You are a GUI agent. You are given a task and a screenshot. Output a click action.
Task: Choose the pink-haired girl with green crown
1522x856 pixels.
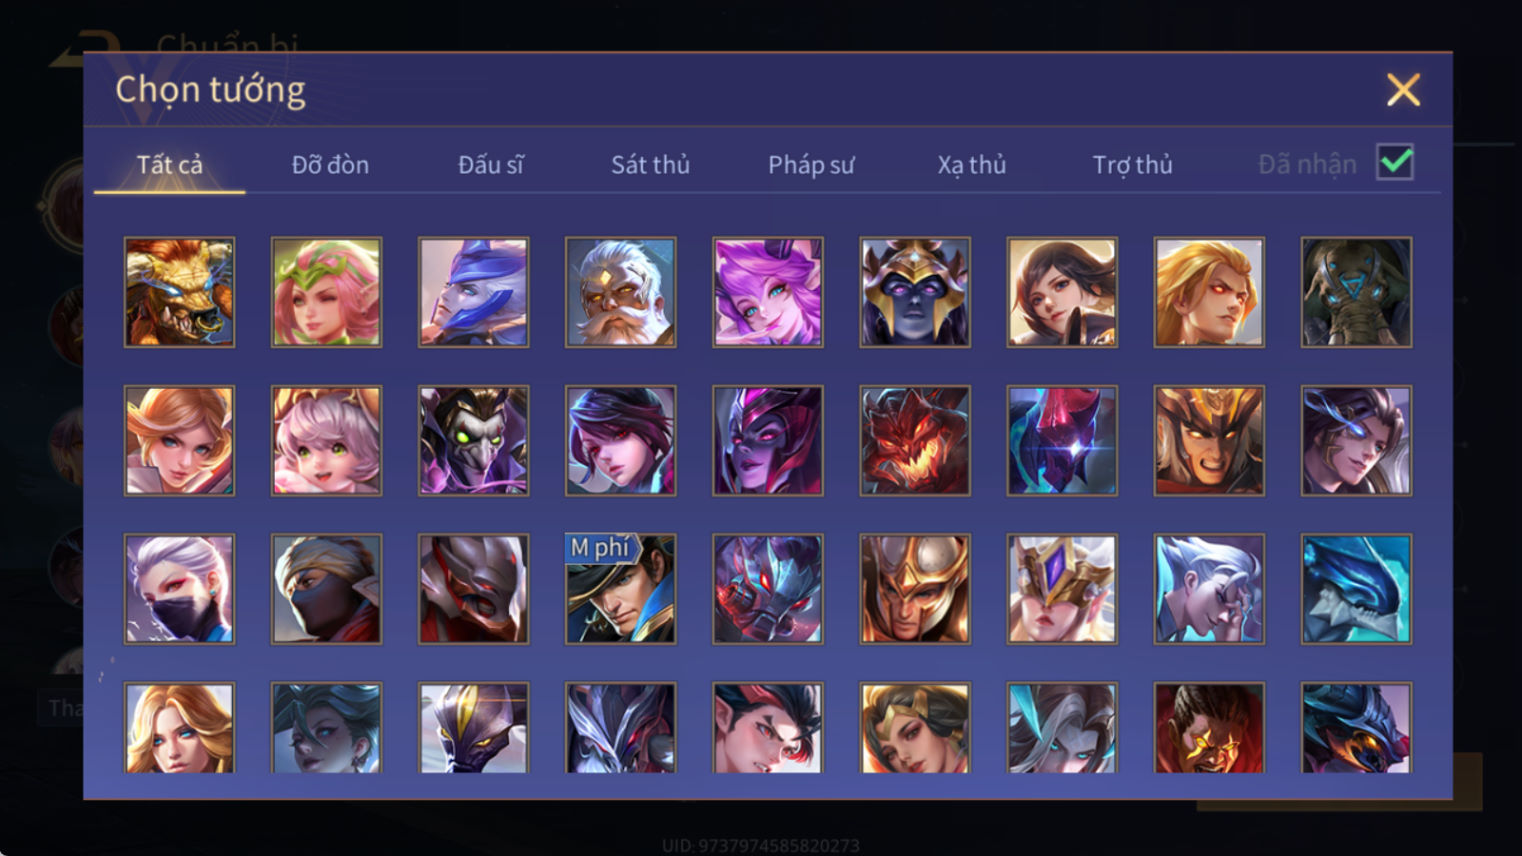326,292
